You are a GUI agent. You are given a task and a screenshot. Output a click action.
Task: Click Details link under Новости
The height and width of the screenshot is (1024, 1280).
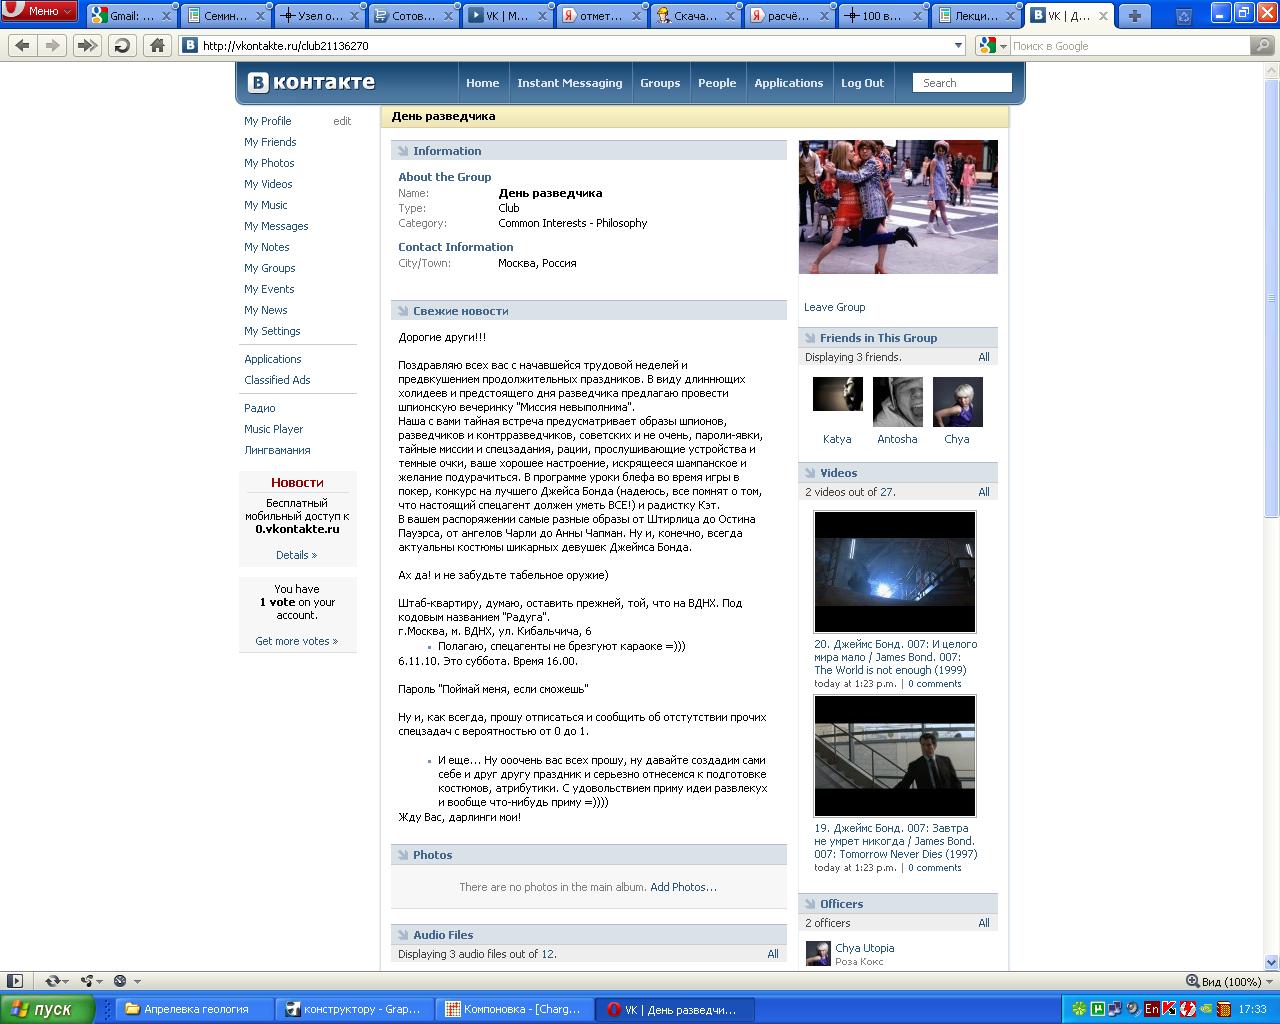pos(297,555)
